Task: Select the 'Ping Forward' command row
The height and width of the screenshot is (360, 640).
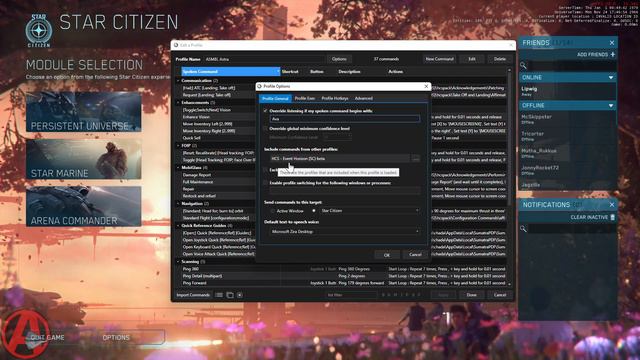Action: point(195,283)
